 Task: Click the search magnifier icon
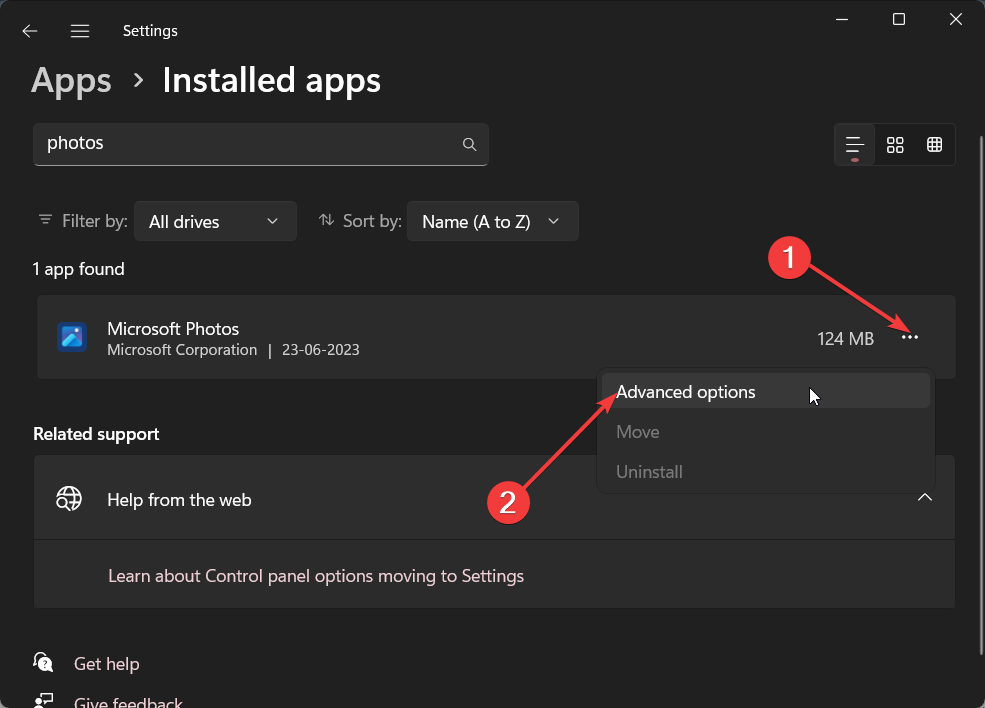[x=469, y=144]
